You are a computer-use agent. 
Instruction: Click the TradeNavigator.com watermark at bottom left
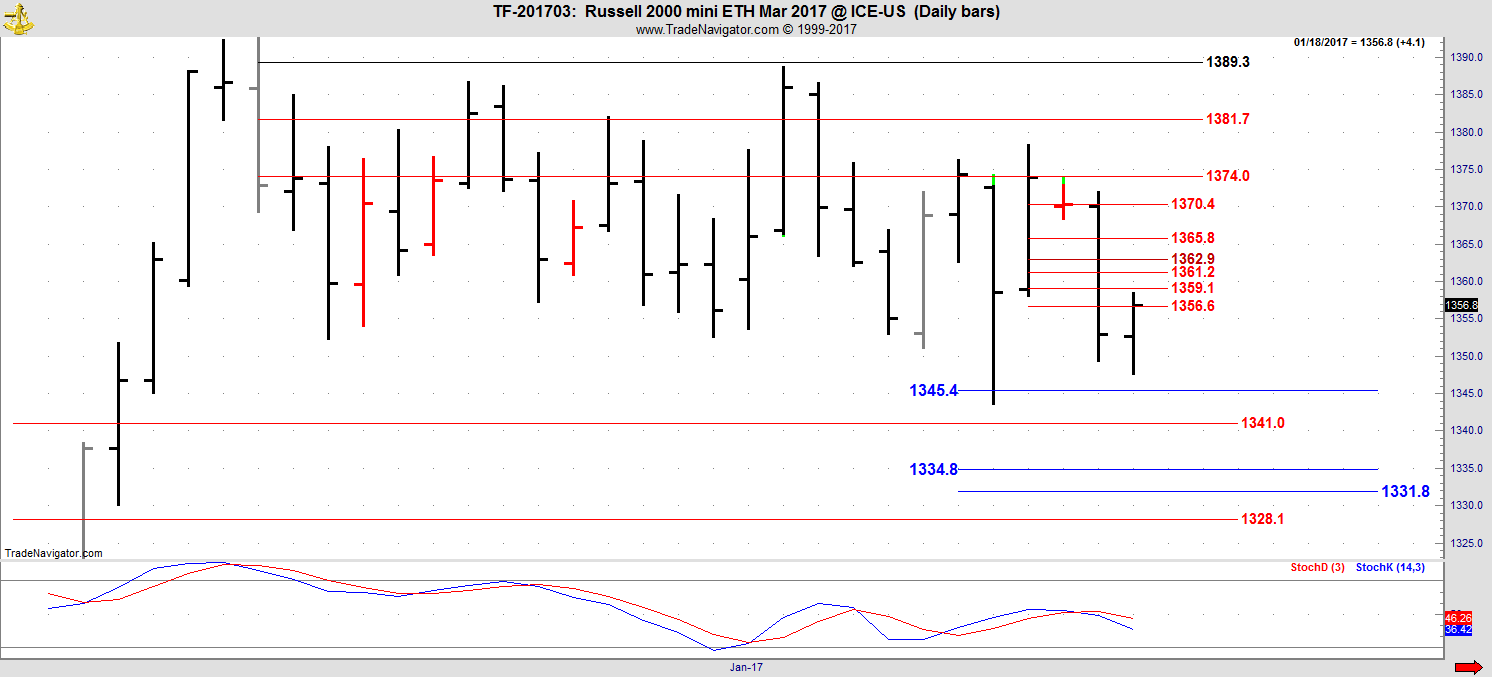click(53, 553)
